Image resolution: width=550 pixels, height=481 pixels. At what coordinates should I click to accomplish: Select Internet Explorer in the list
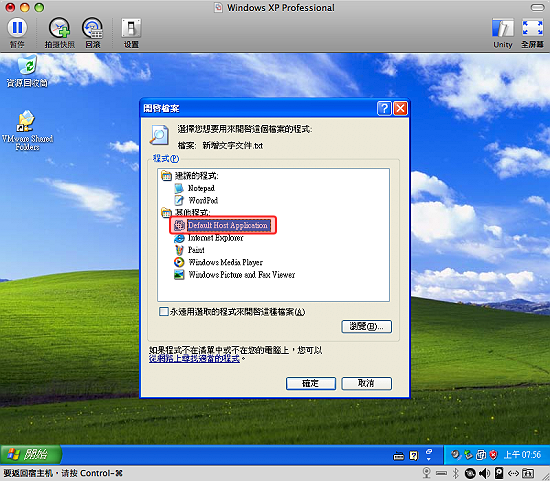[215, 238]
